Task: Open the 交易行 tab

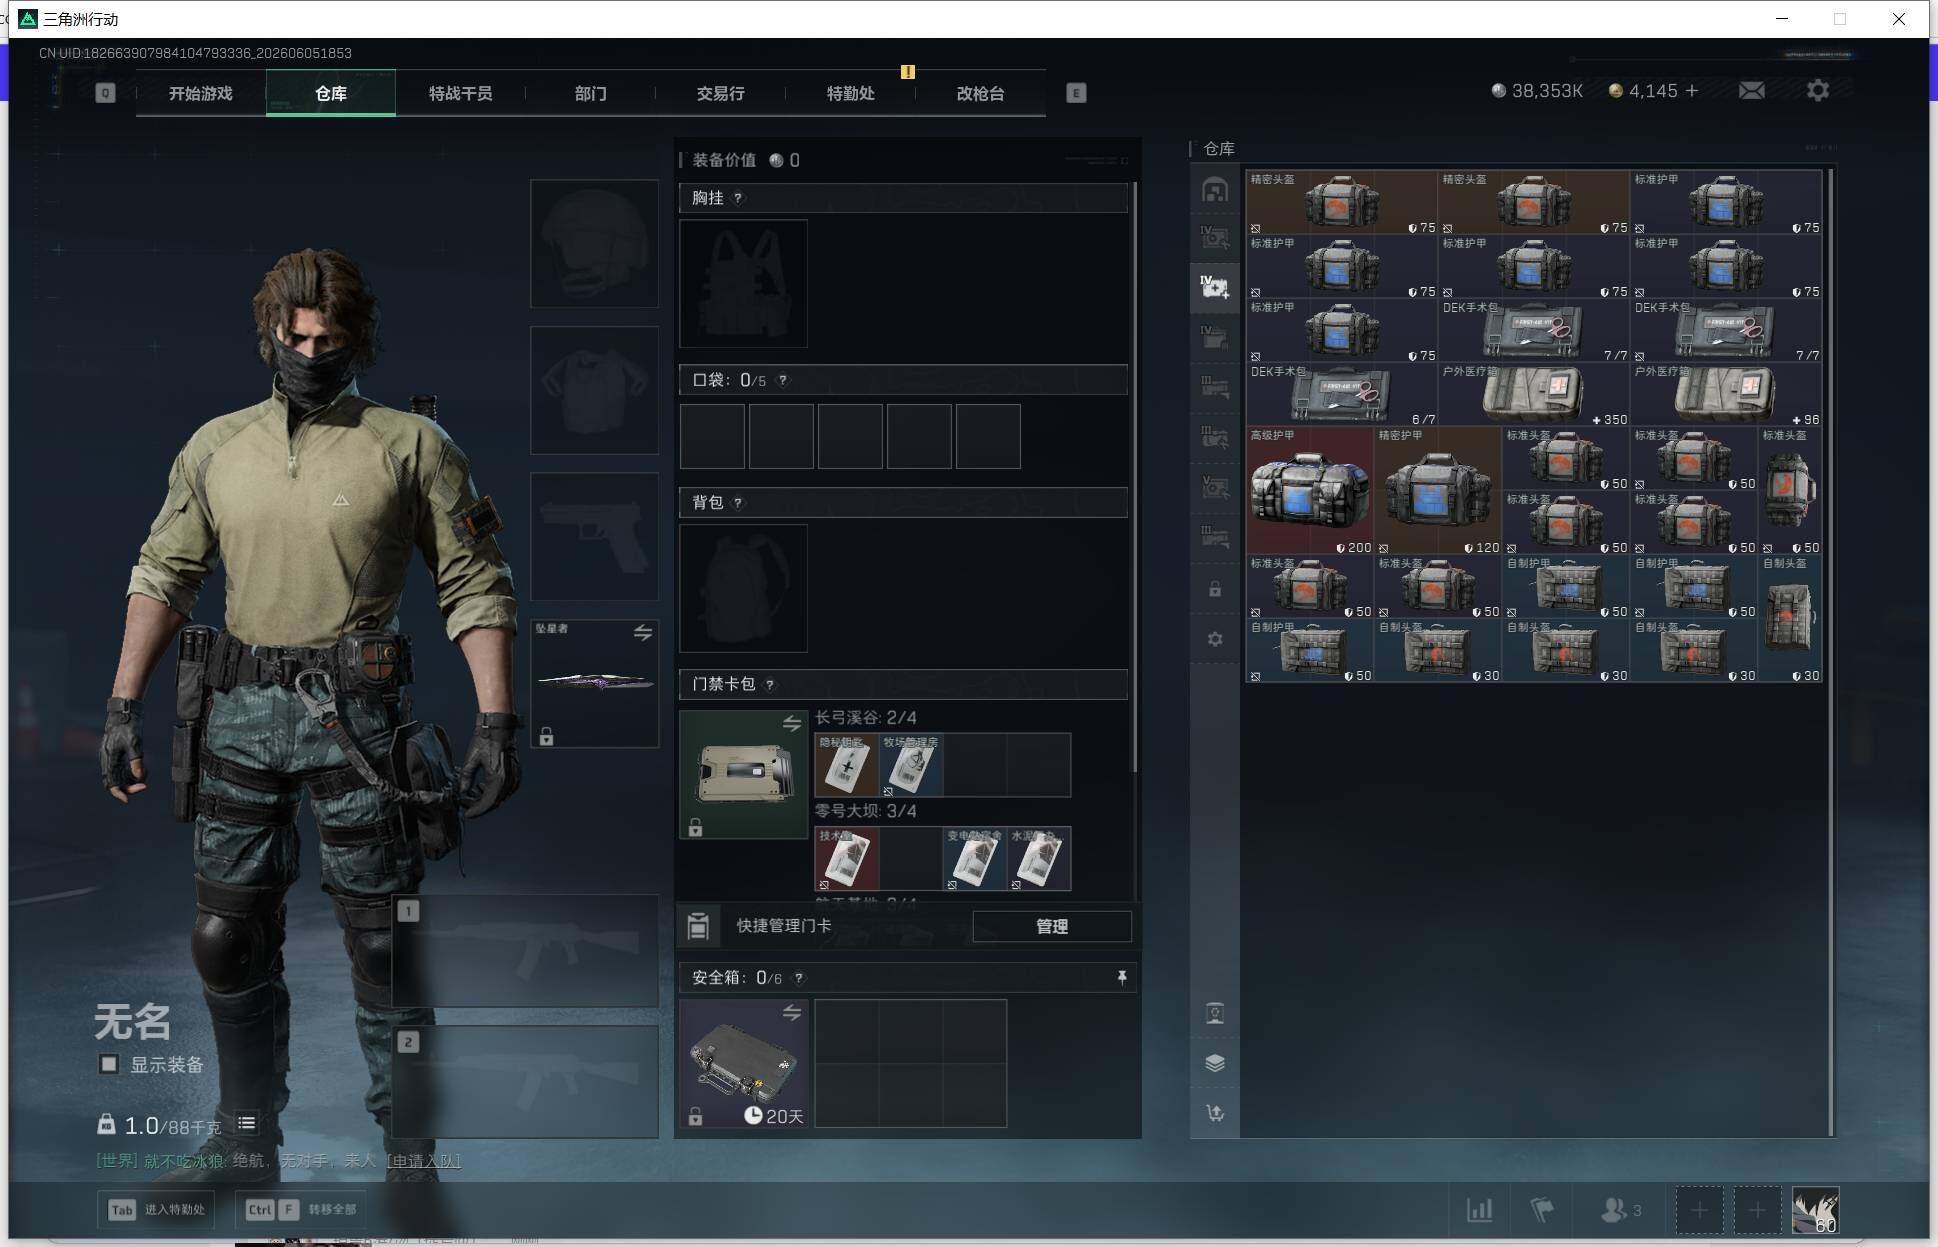Action: 721,93
